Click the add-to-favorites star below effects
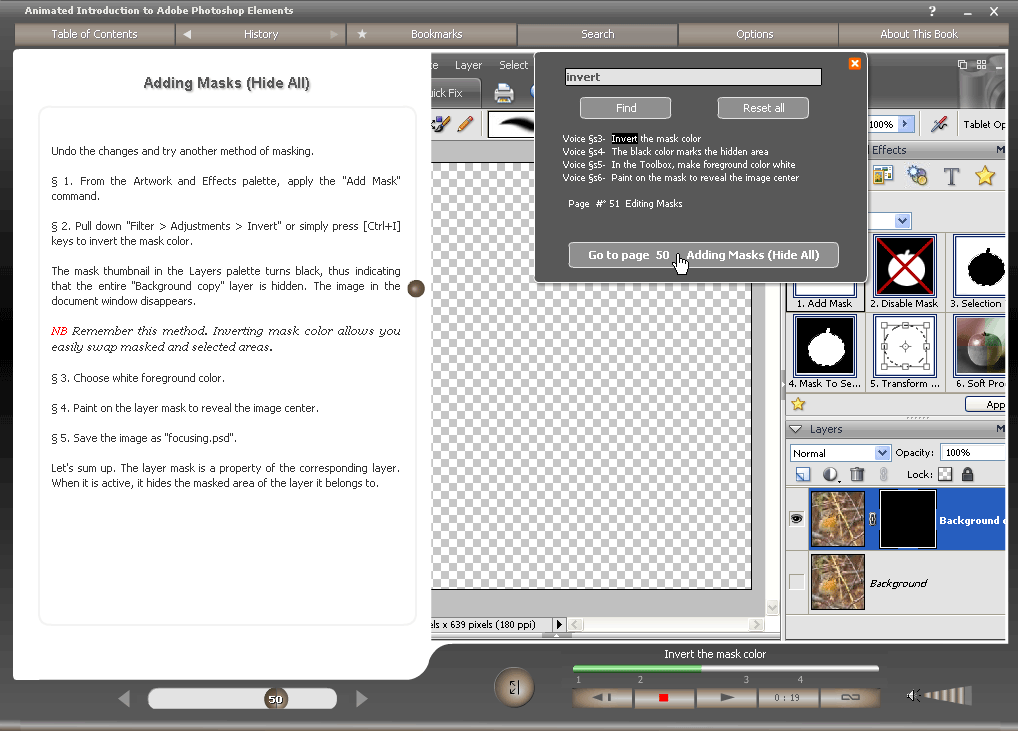This screenshot has height=731, width=1018. coord(798,404)
